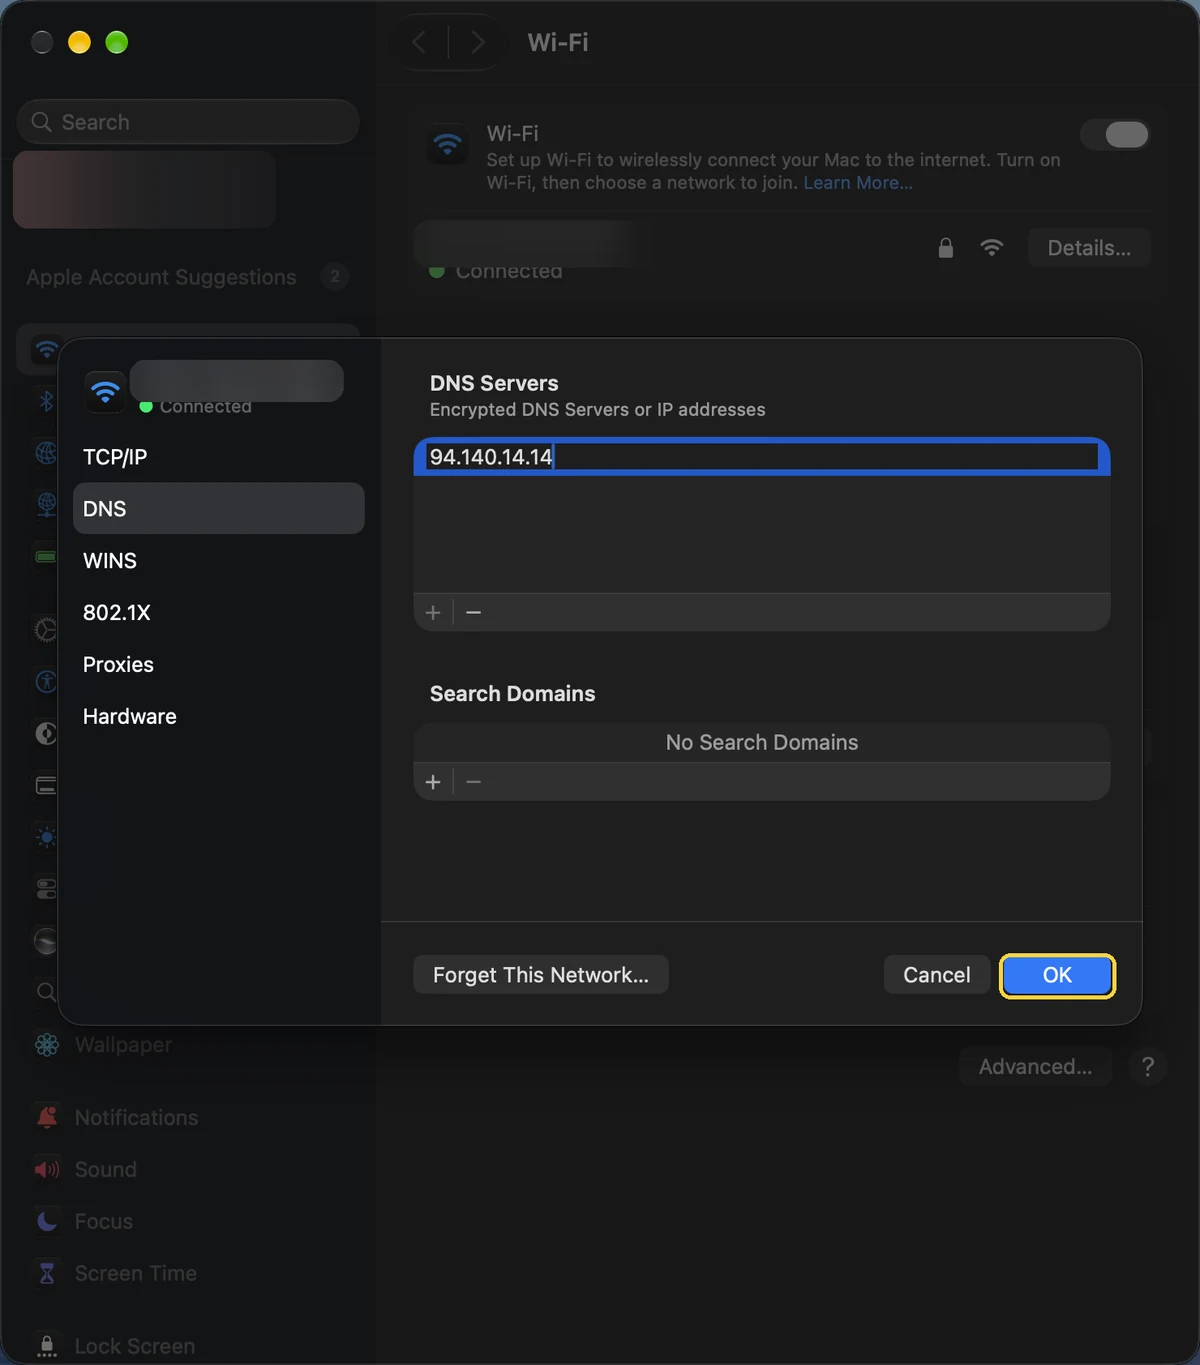Screen dimensions: 1200x1365
Task: Go forward with the right chevron
Action: coord(477,42)
